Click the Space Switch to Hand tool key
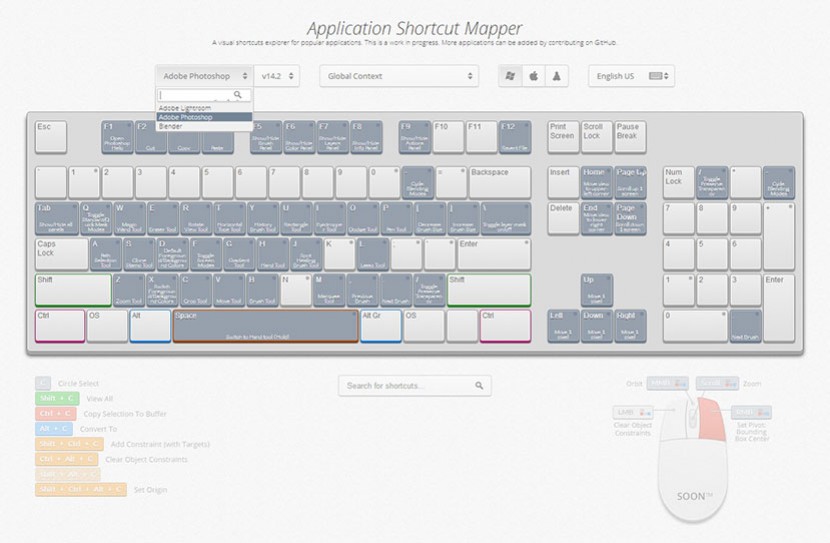The height and width of the screenshot is (543, 830). click(x=266, y=326)
